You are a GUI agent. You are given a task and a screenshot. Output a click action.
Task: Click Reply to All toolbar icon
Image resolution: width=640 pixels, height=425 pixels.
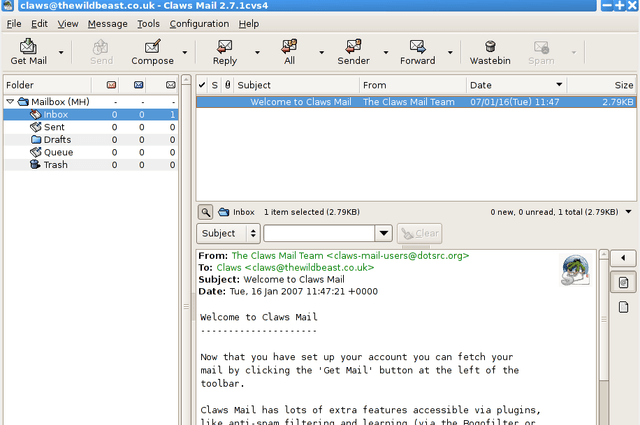pos(289,51)
